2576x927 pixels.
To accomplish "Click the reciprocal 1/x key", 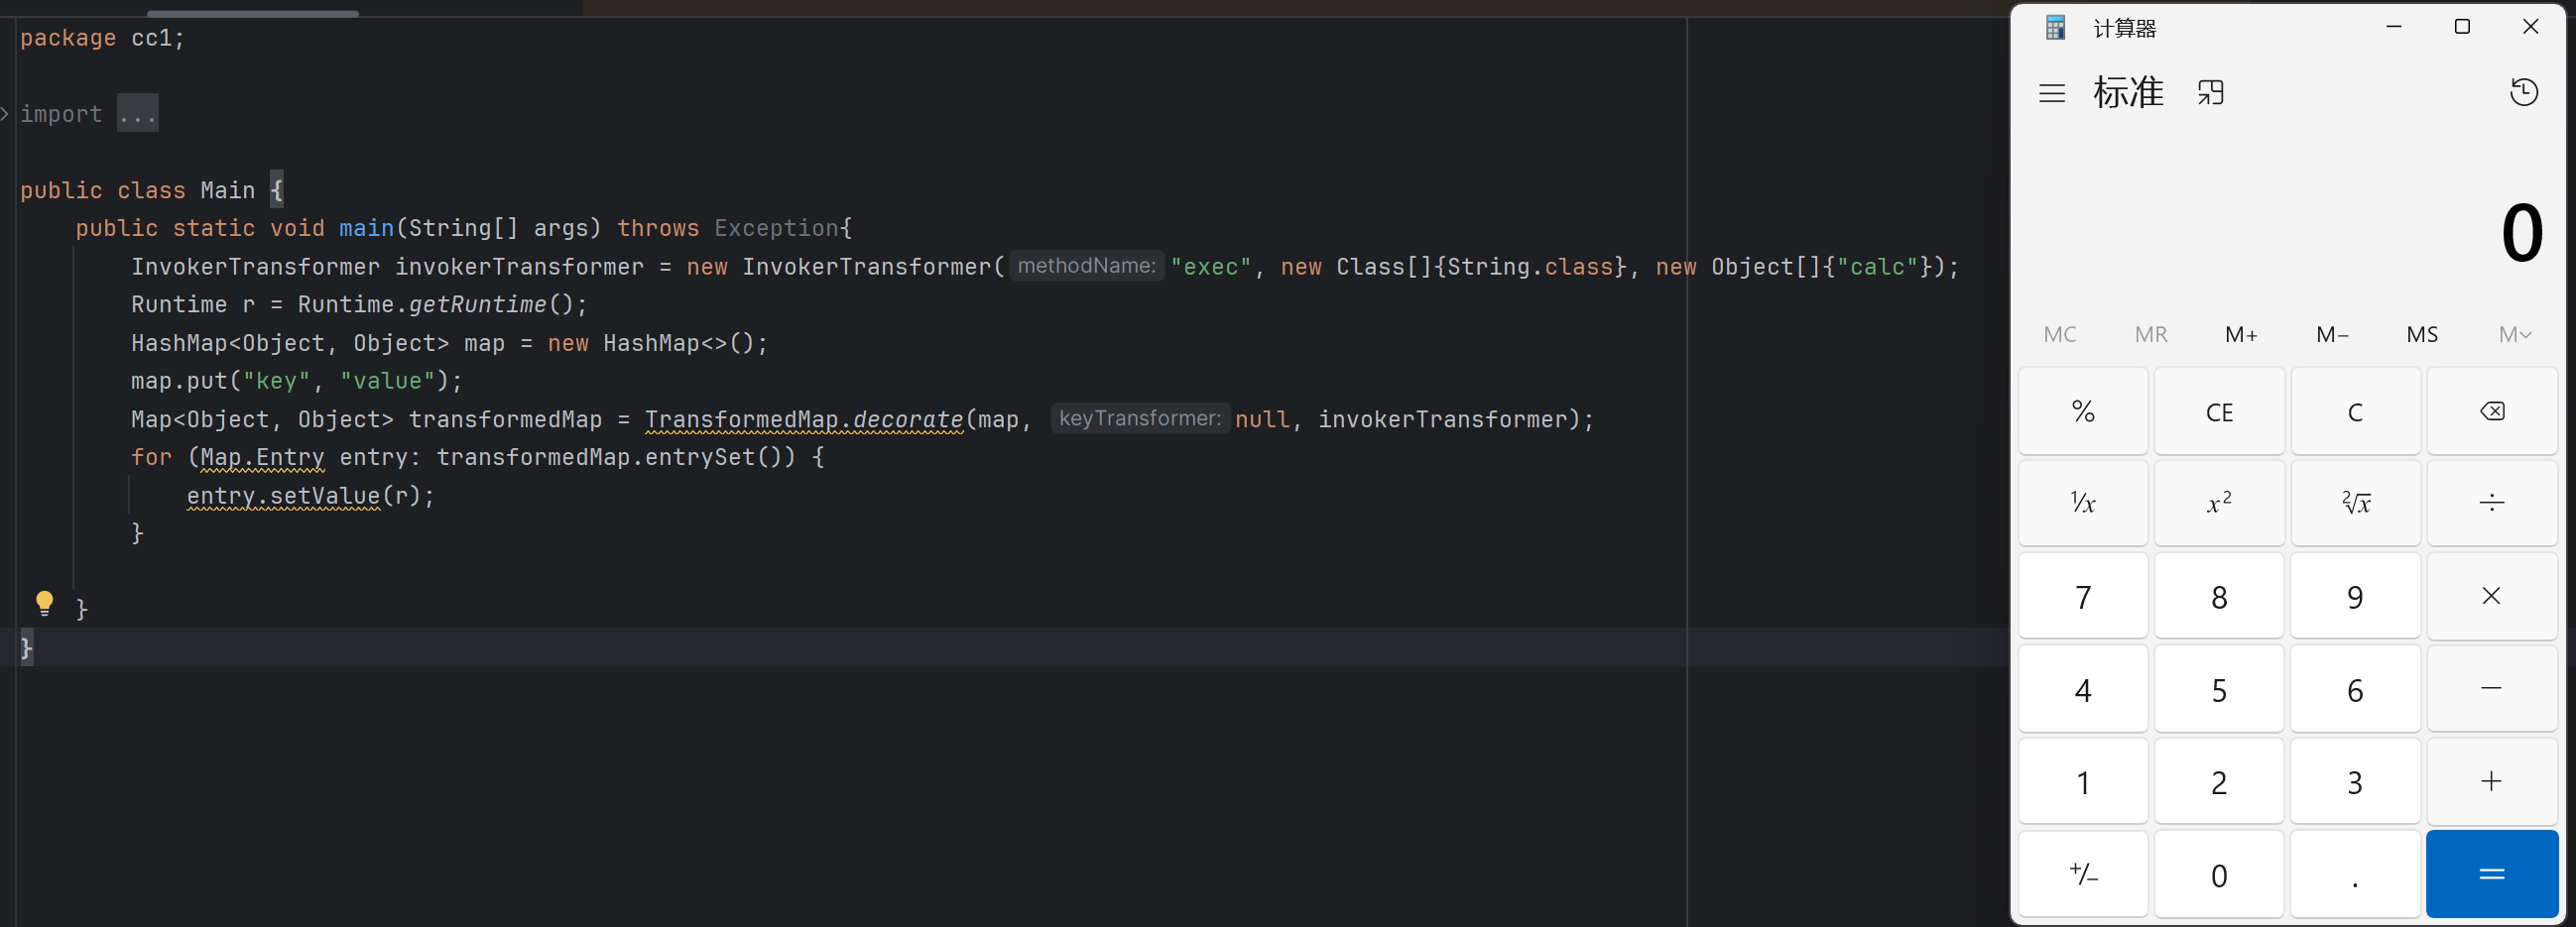I will coord(2083,503).
